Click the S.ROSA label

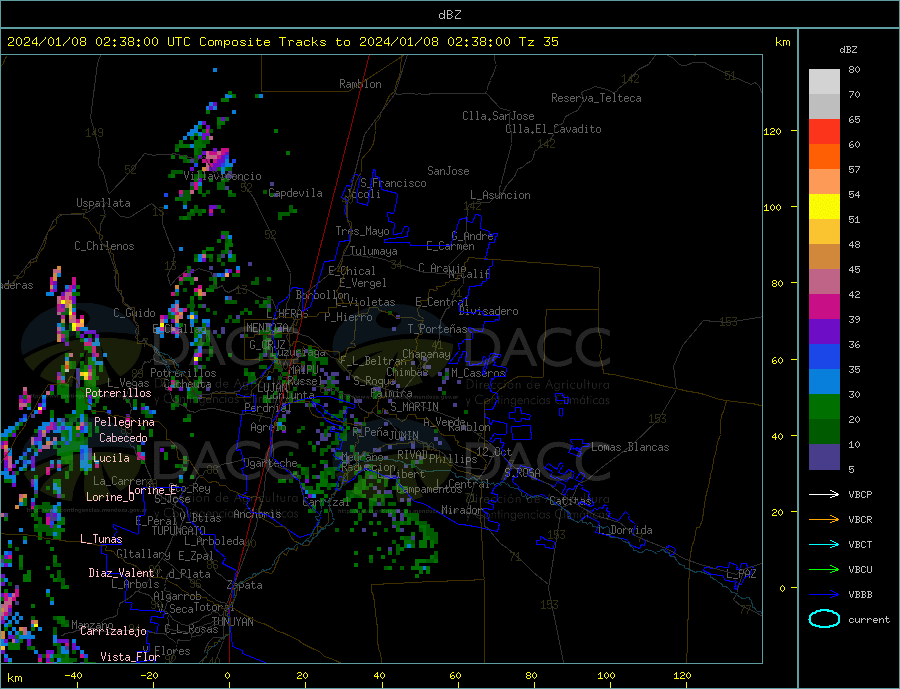[522, 473]
